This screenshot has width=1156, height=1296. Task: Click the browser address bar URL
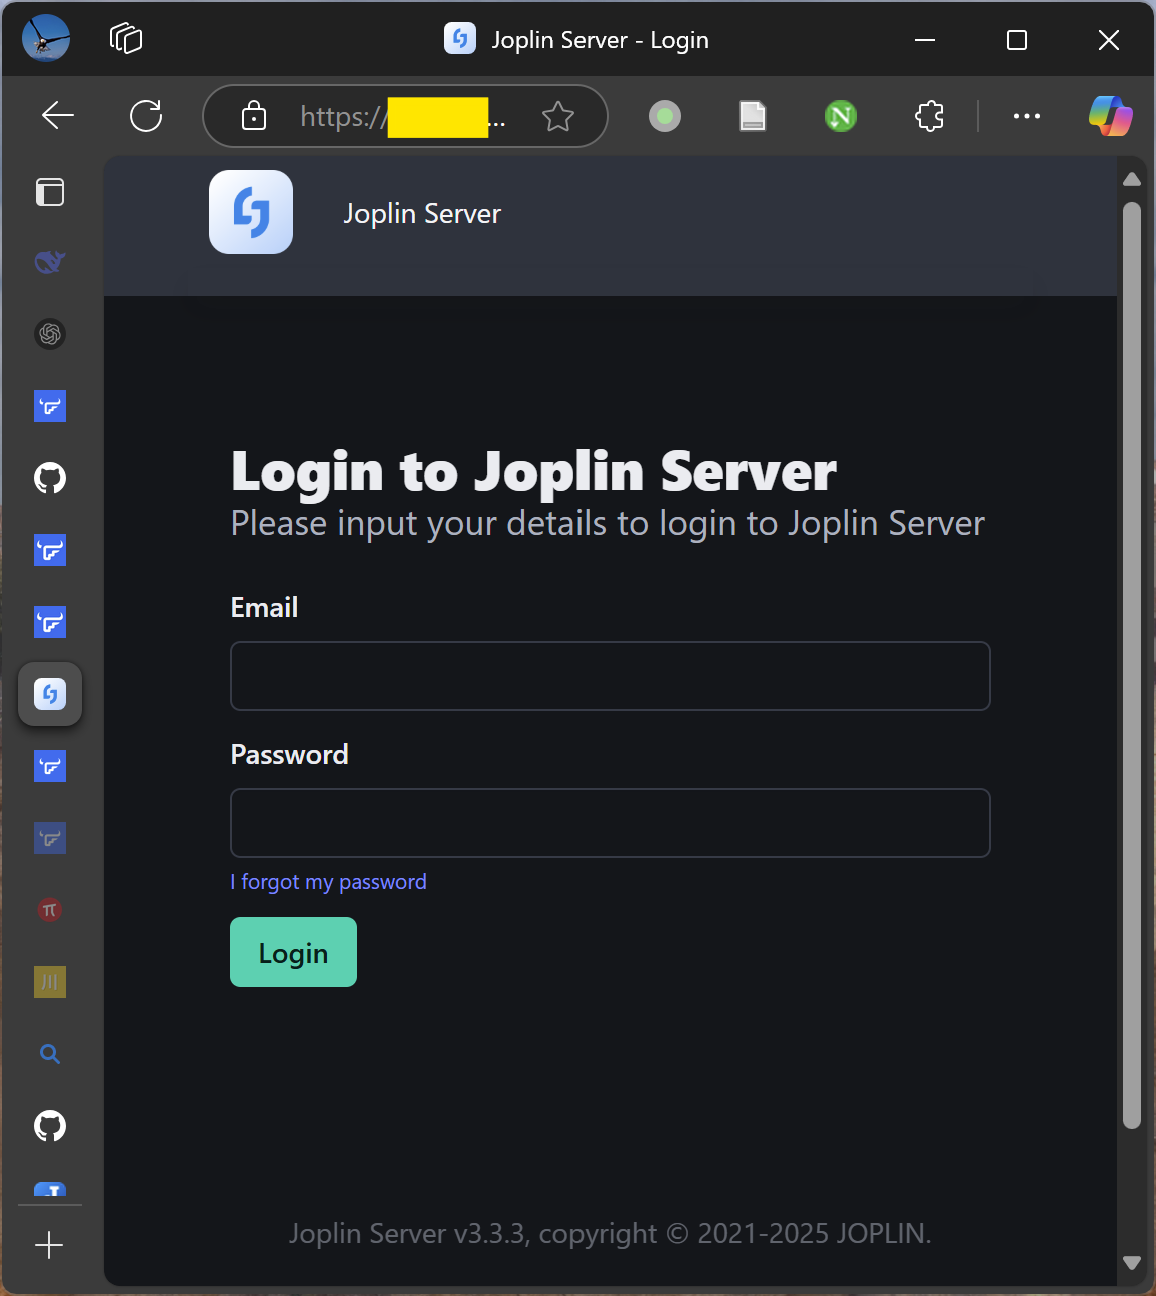[404, 117]
